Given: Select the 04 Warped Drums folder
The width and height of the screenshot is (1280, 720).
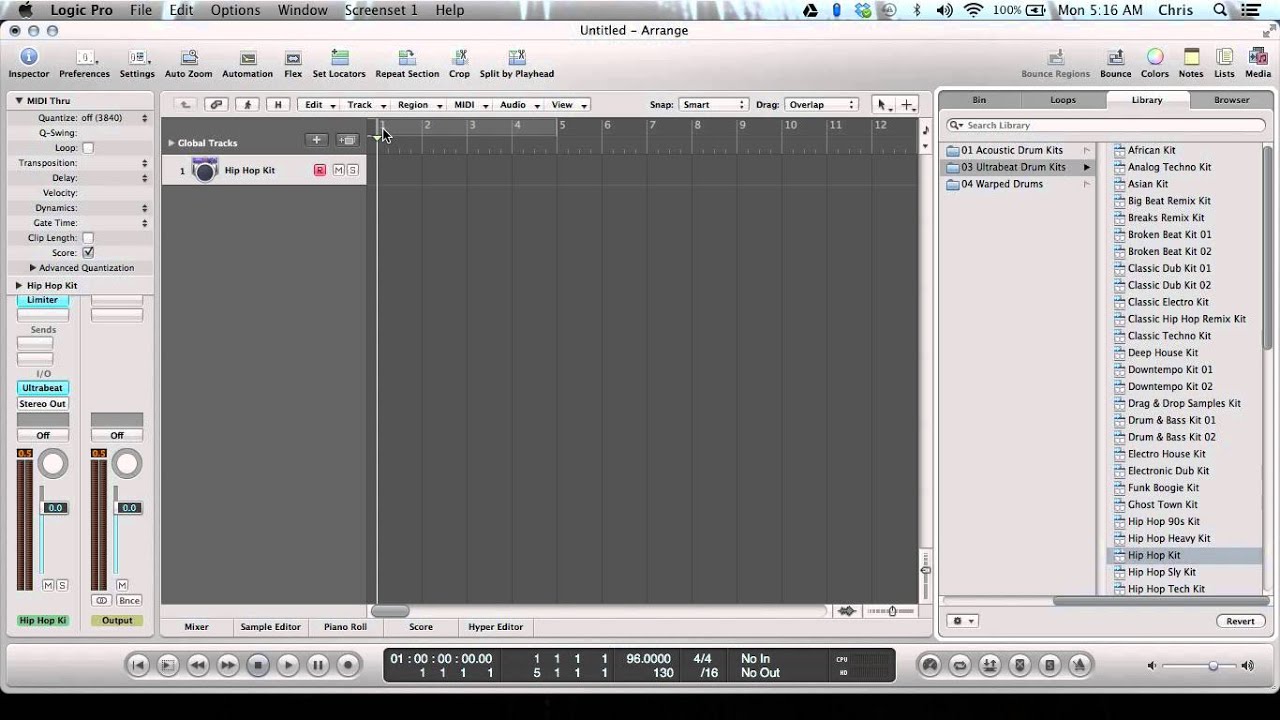Looking at the screenshot, I should 1019,184.
